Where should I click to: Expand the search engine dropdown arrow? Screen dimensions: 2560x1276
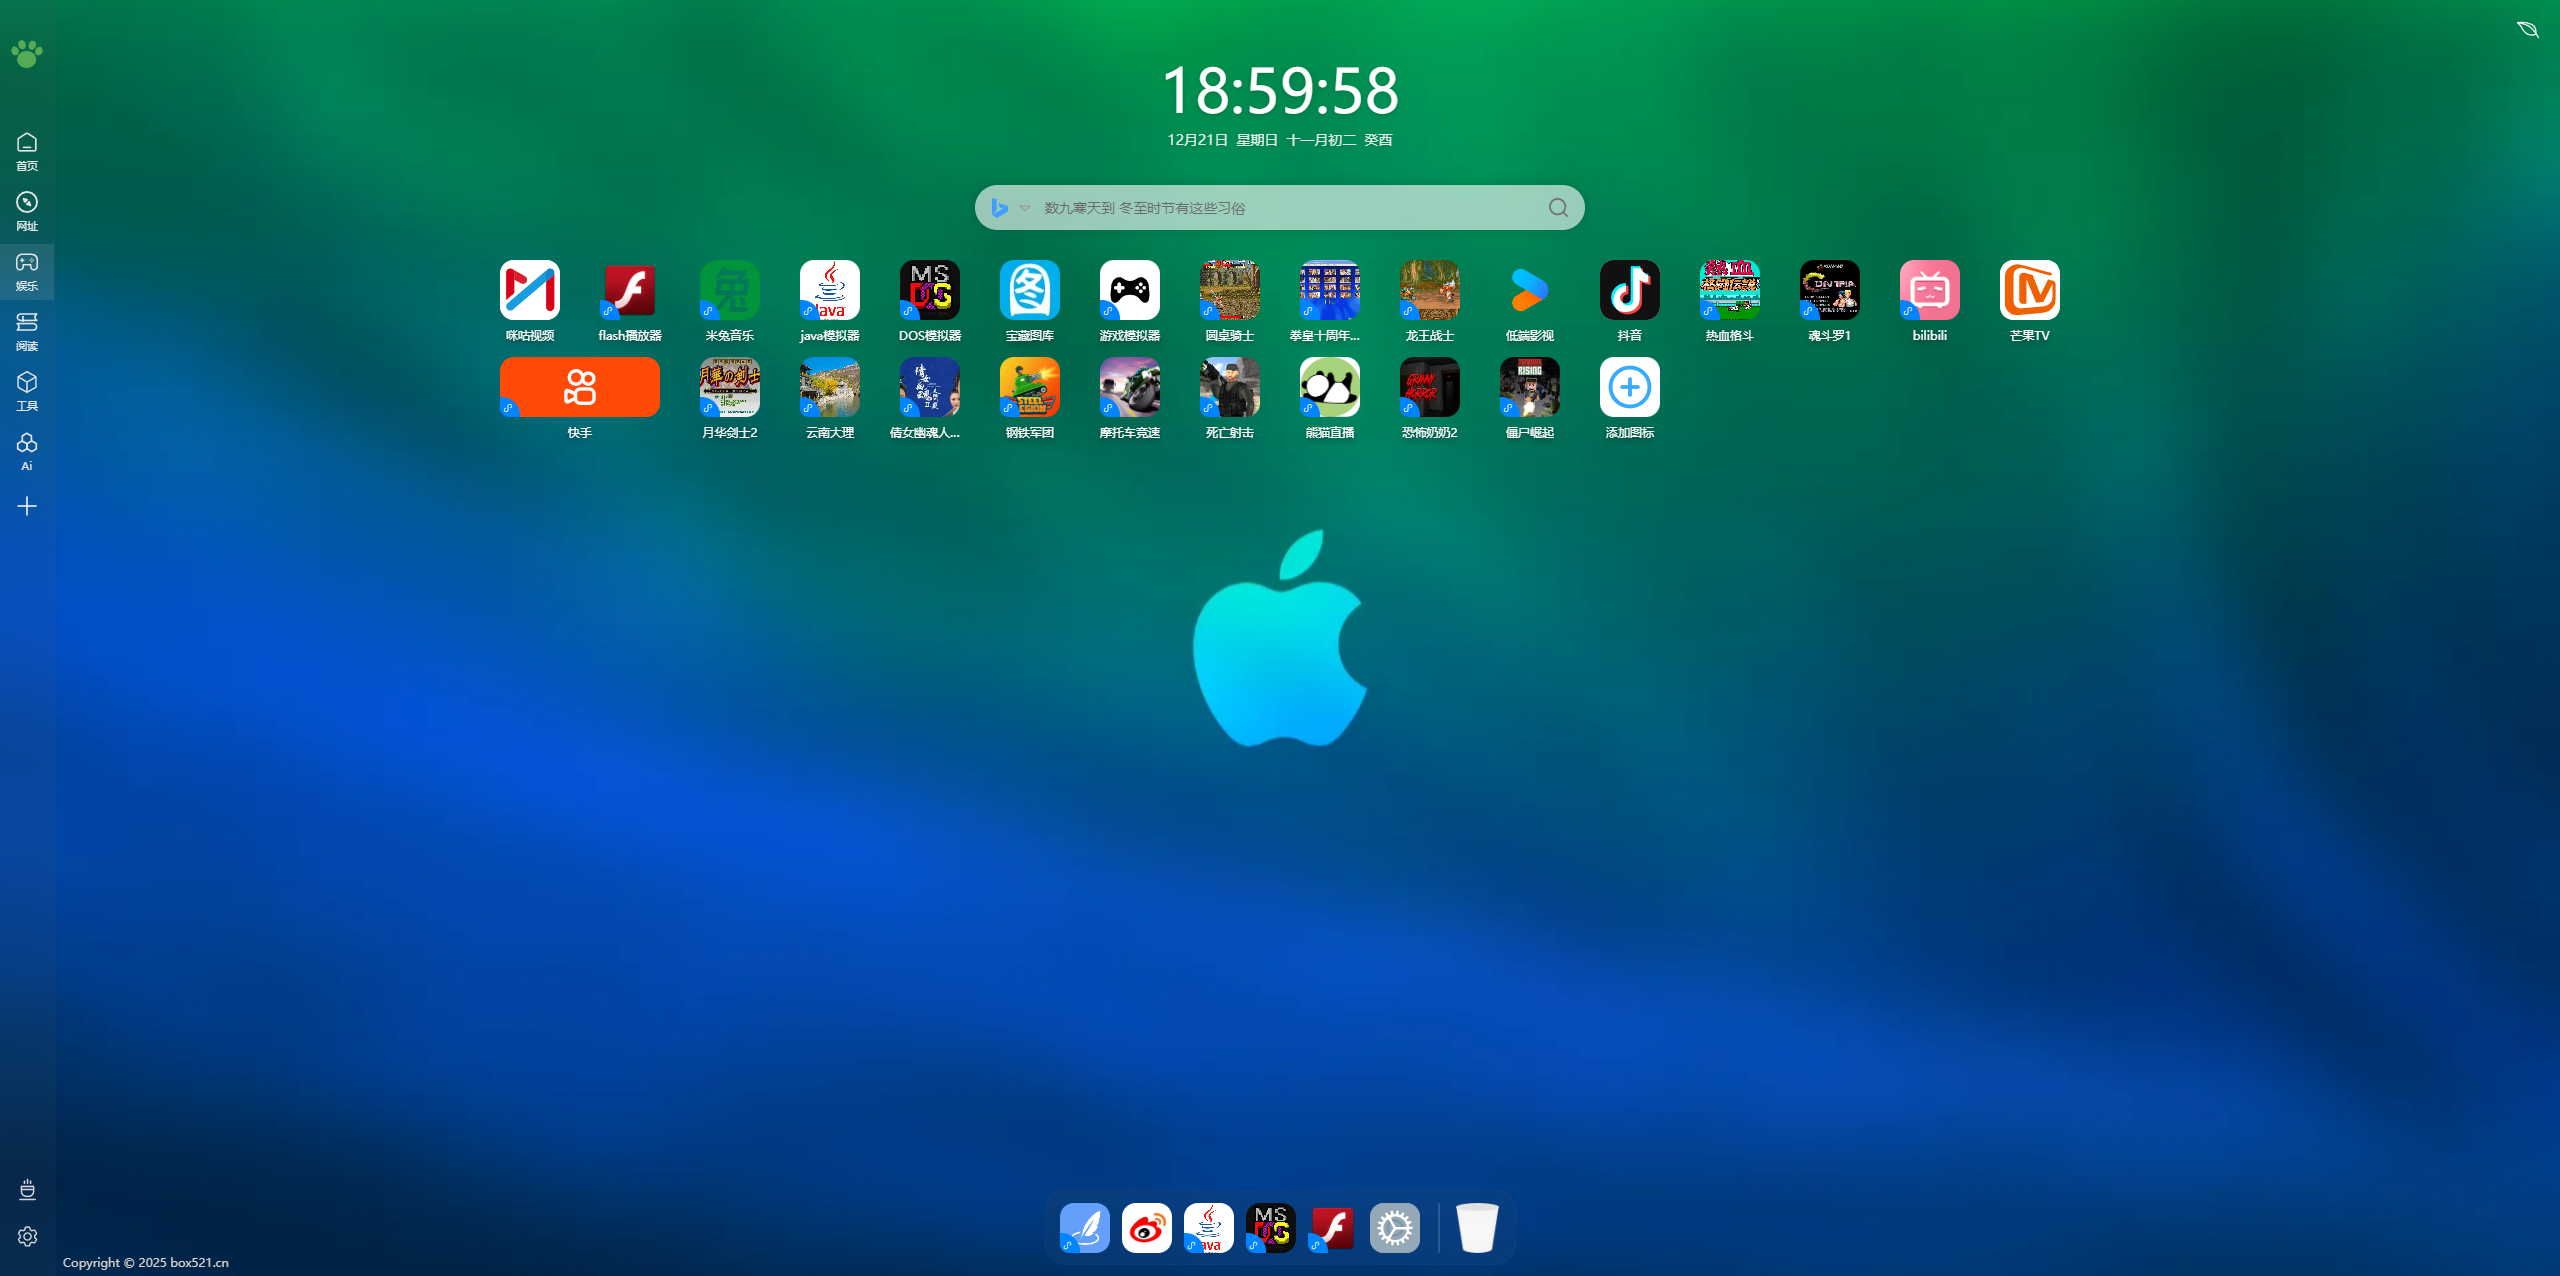coord(1025,208)
